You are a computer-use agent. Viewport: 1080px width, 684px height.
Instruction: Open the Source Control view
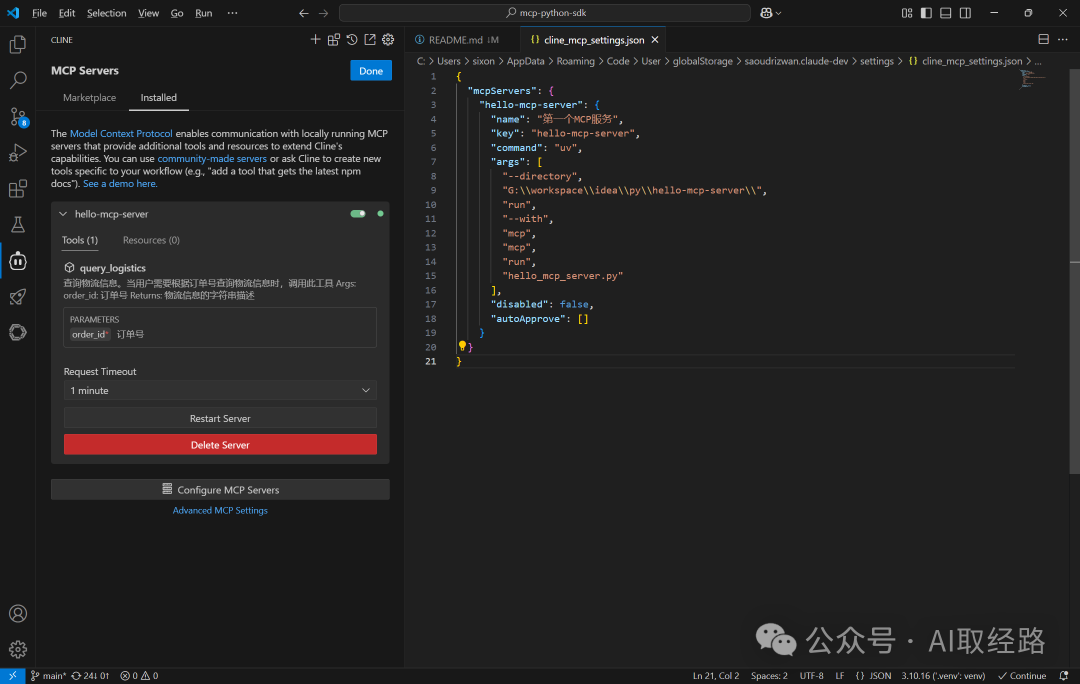[18, 117]
